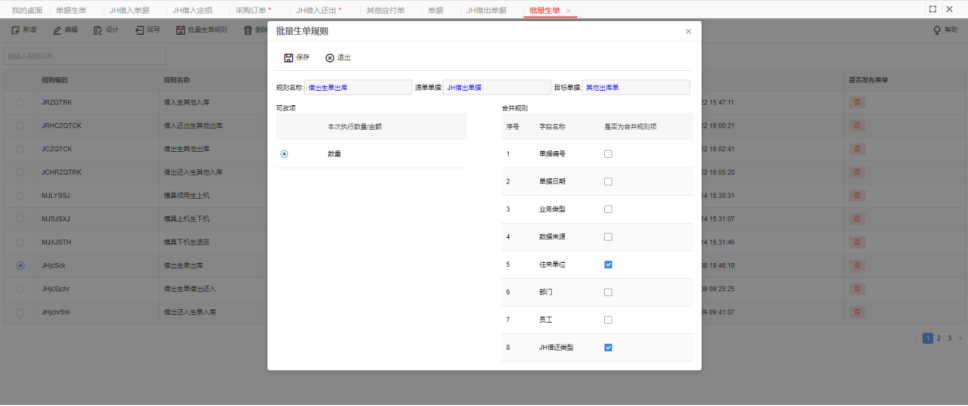This screenshot has height=406, width=968.
Task: Click 往来单位 field name cell
Action: click(x=553, y=264)
